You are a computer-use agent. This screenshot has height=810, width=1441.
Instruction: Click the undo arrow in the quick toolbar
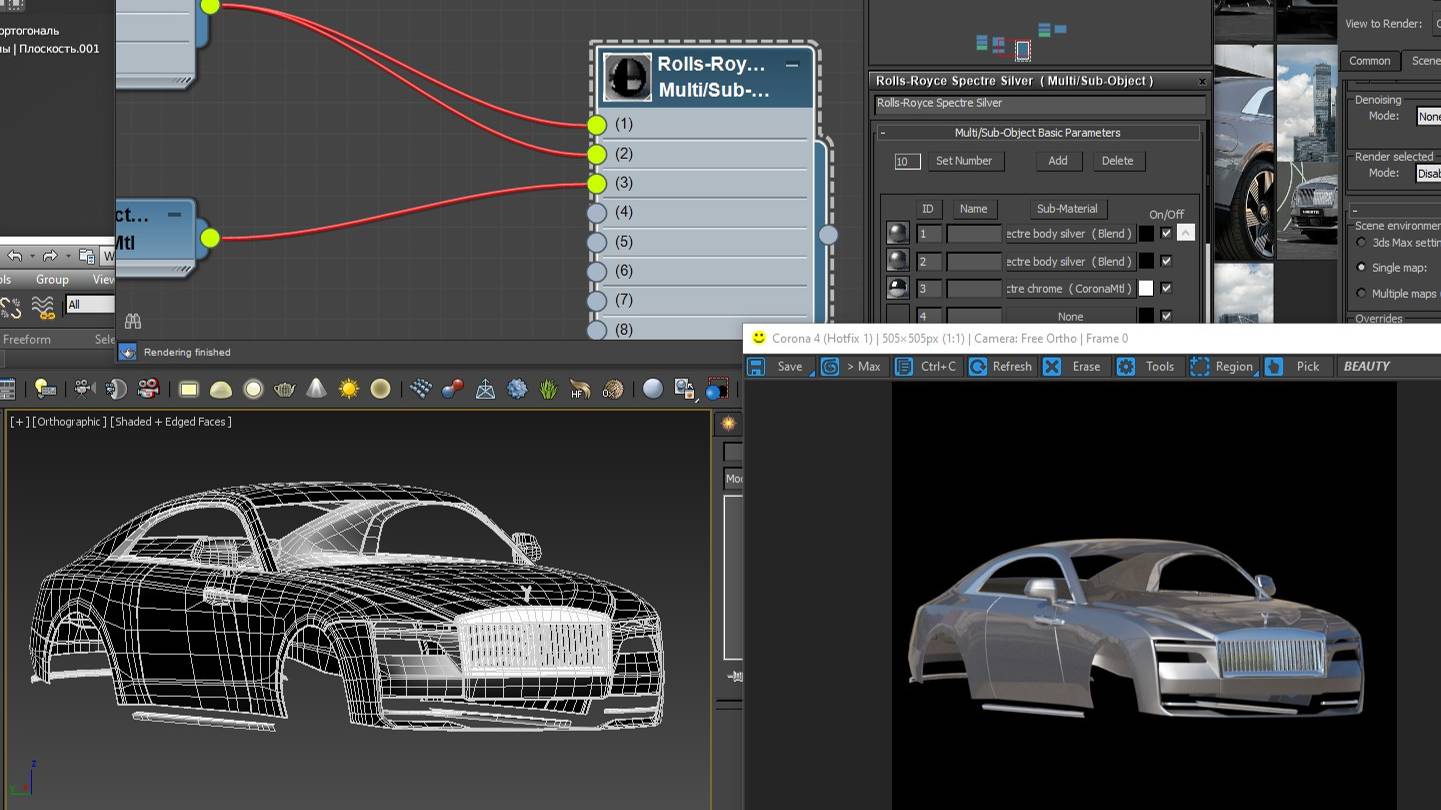point(14,257)
